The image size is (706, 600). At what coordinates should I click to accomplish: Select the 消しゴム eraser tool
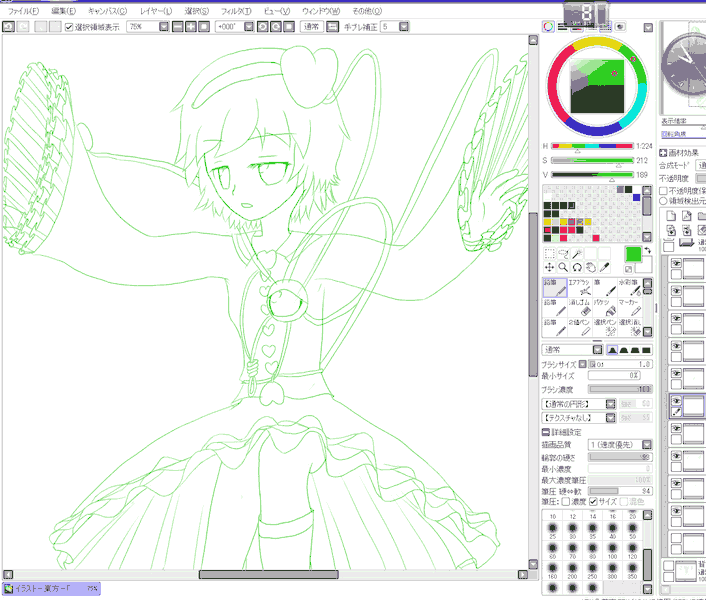point(579,307)
